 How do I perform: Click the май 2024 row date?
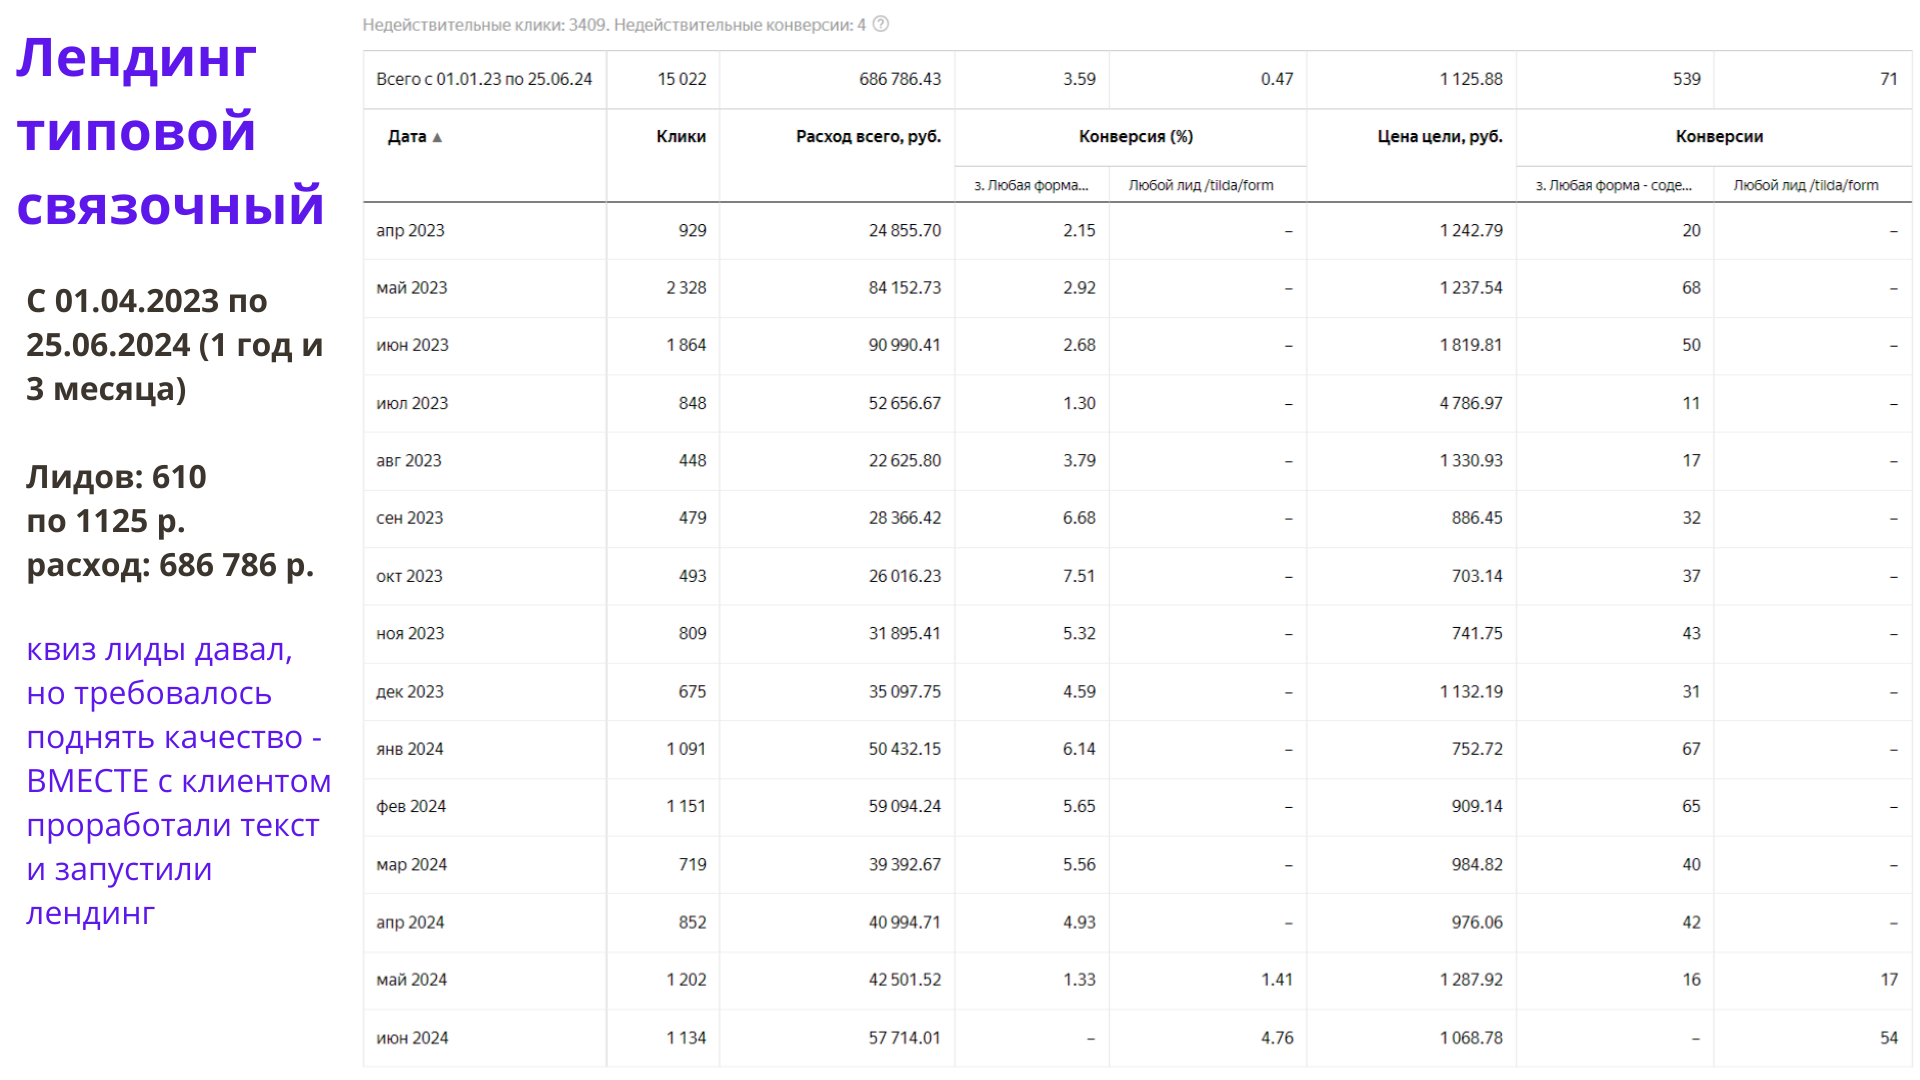tap(411, 980)
